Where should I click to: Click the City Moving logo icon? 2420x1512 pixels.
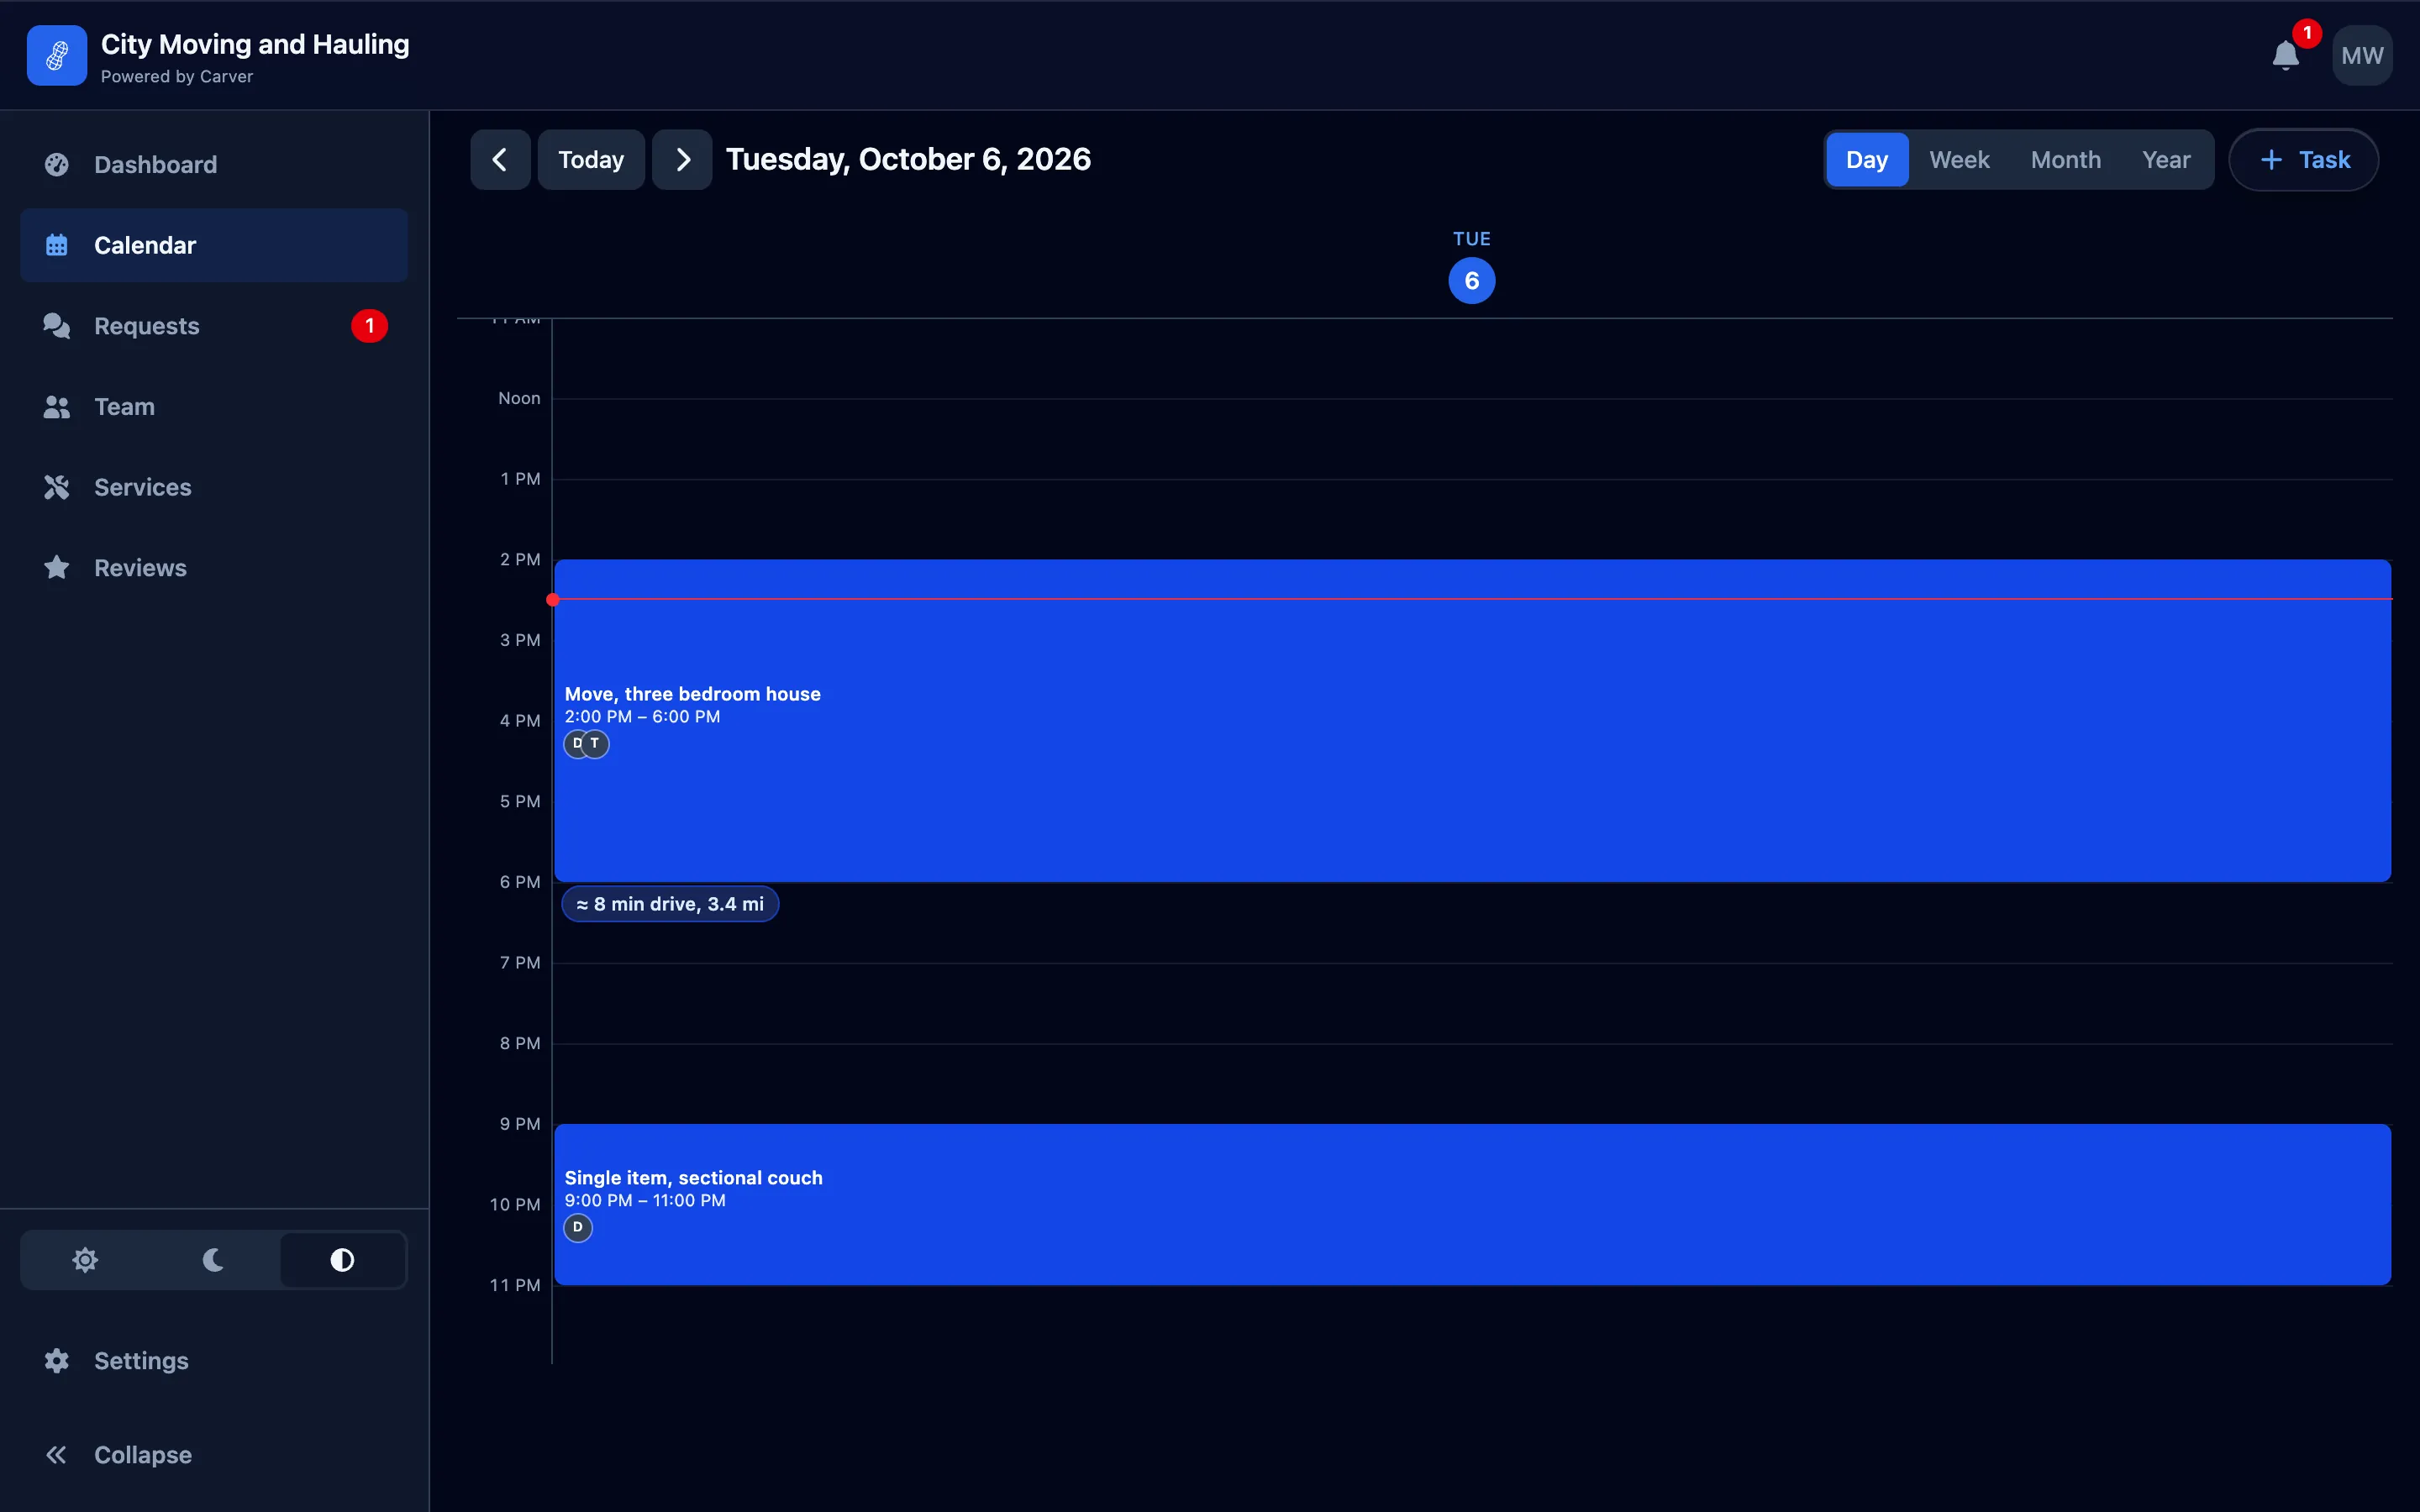click(x=57, y=56)
